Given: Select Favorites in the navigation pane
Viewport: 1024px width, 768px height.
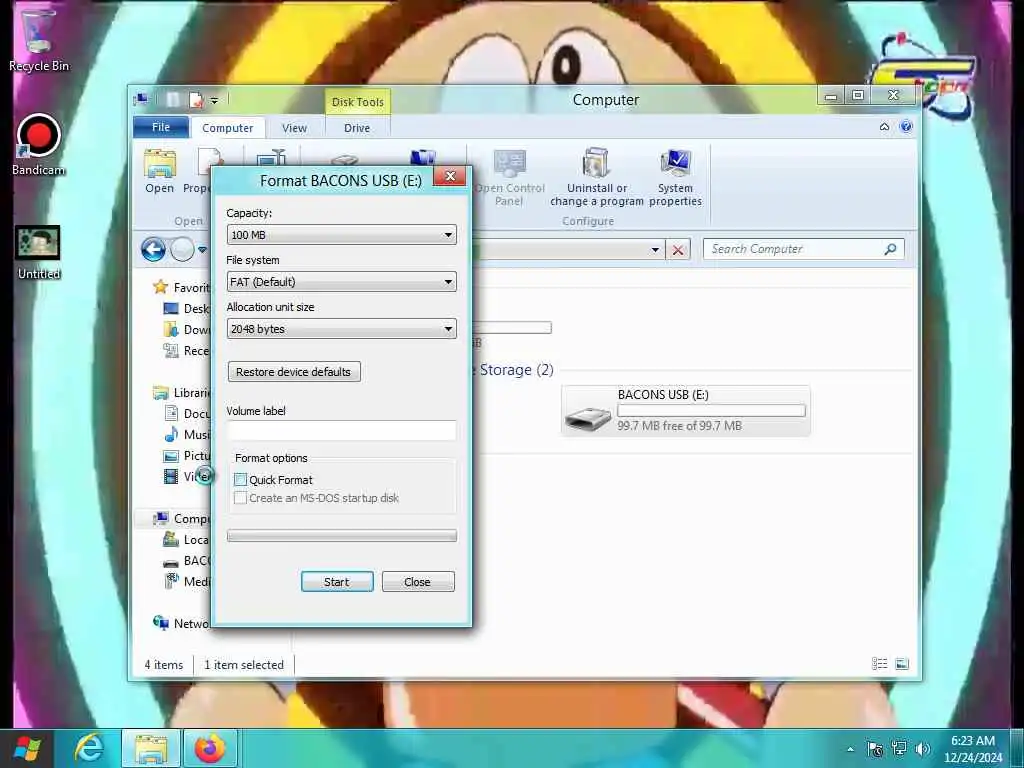Looking at the screenshot, I should [x=182, y=287].
